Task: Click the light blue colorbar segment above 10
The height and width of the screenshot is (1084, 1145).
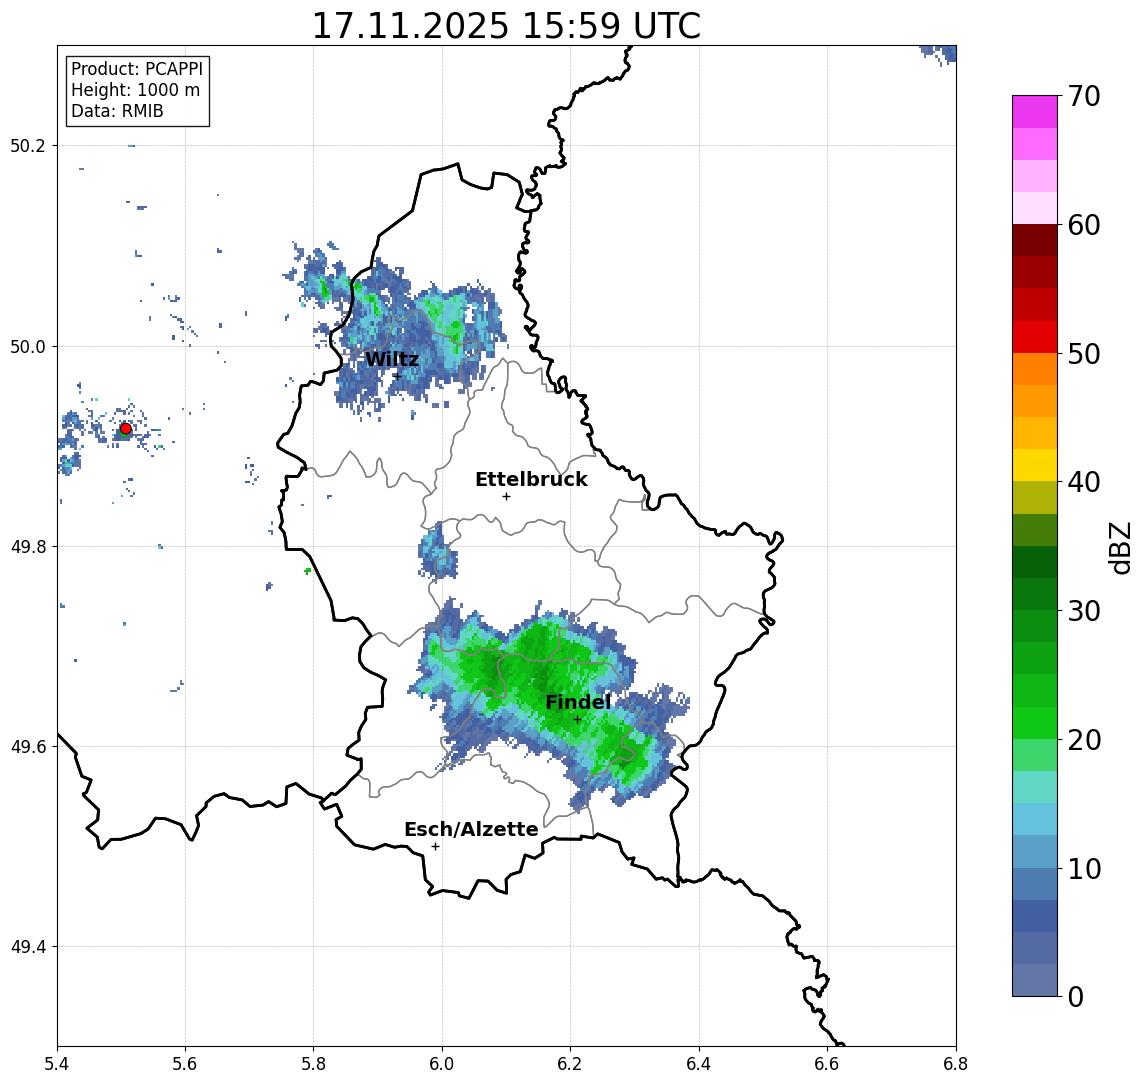Action: [x=1035, y=852]
